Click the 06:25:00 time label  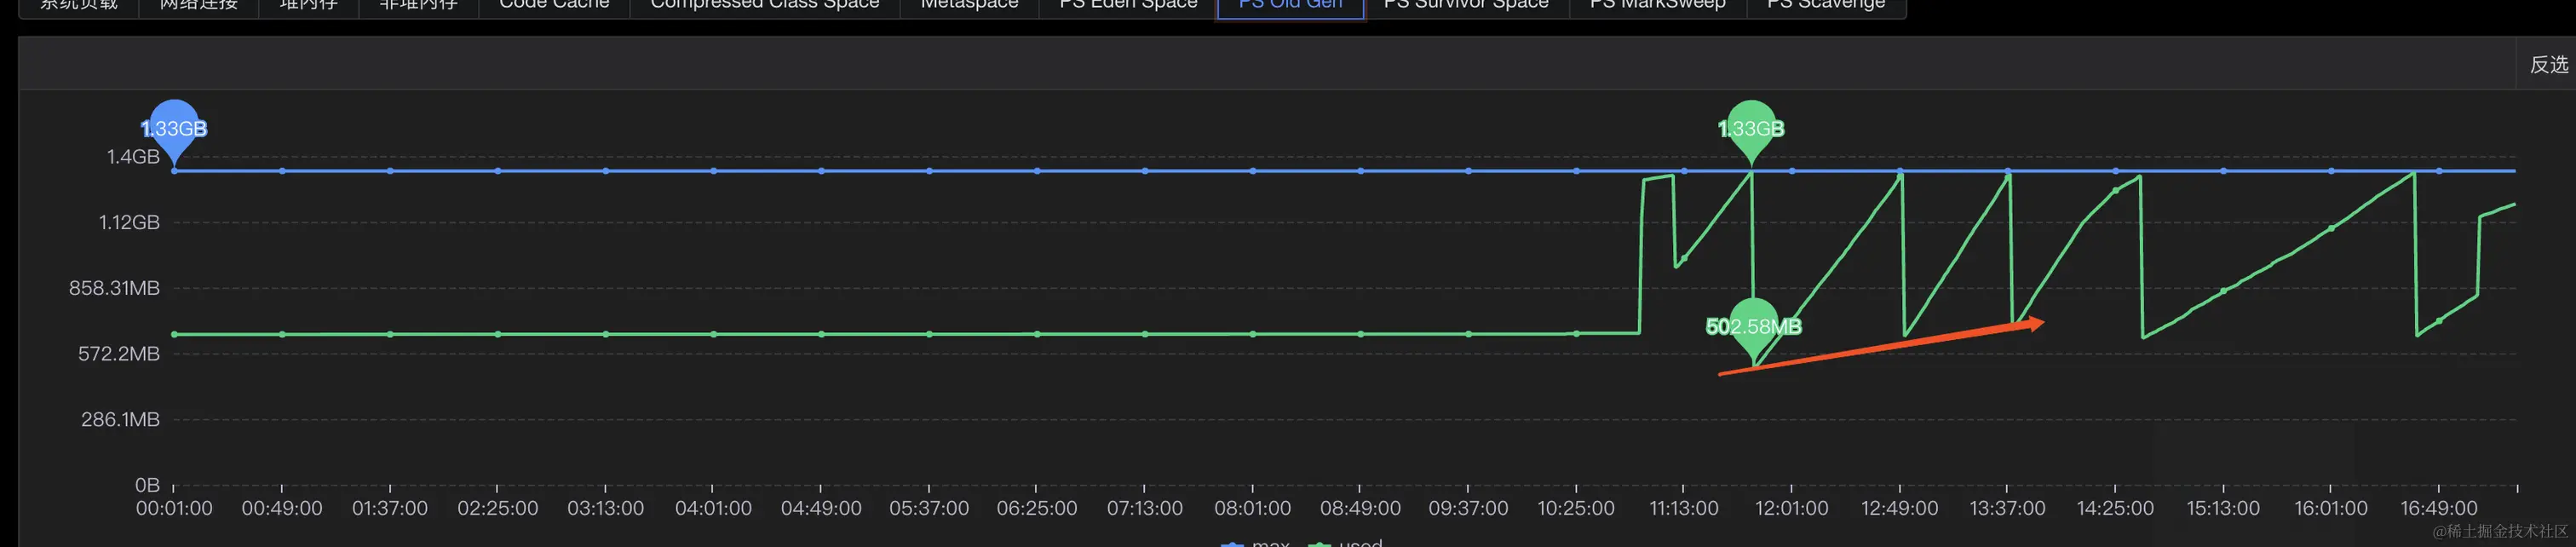pyautogui.click(x=1037, y=508)
